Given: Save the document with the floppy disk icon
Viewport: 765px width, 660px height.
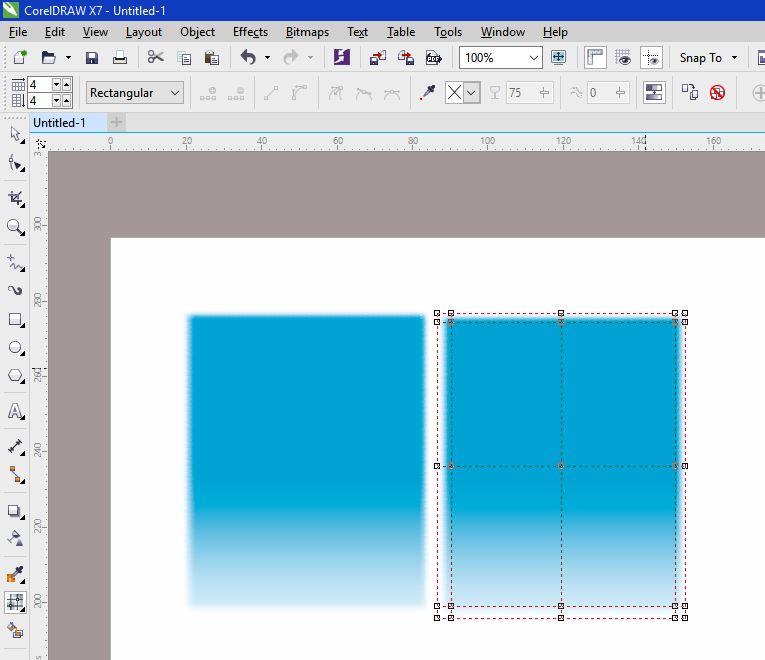Looking at the screenshot, I should (92, 58).
